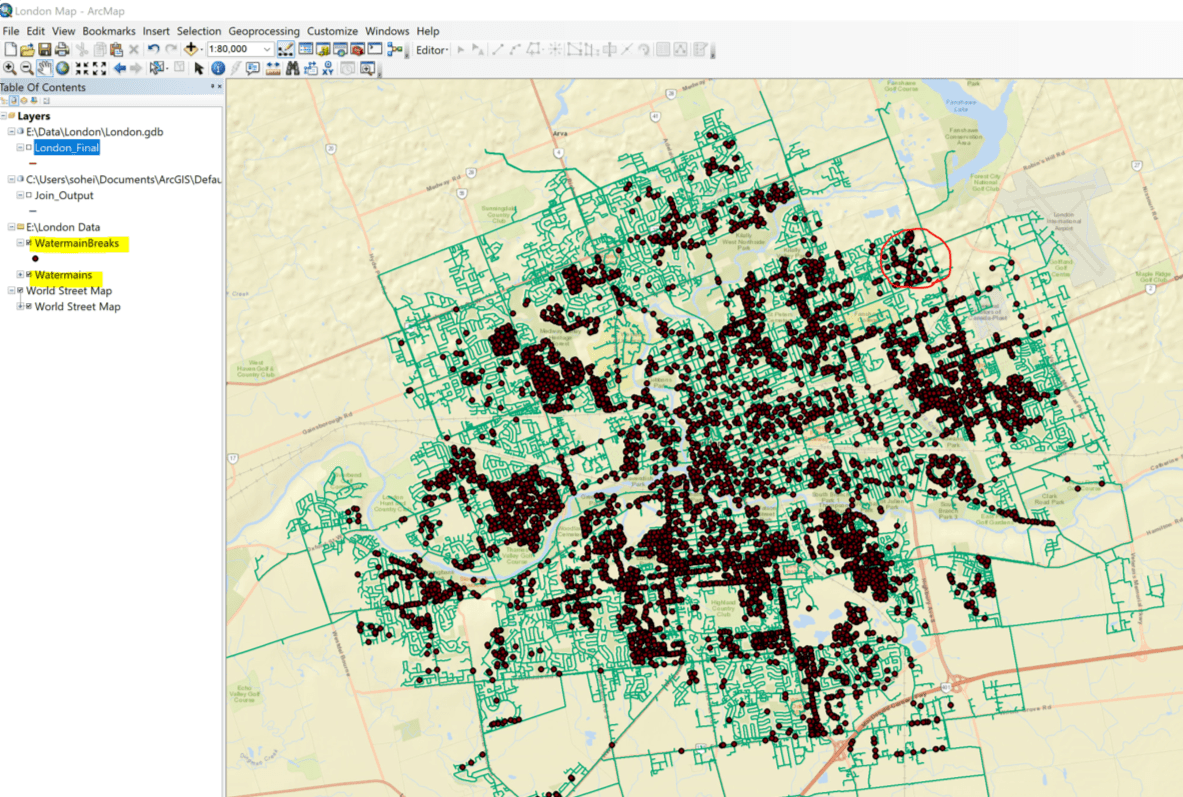
Task: Switch TOC to List By Source
Action: pos(14,100)
